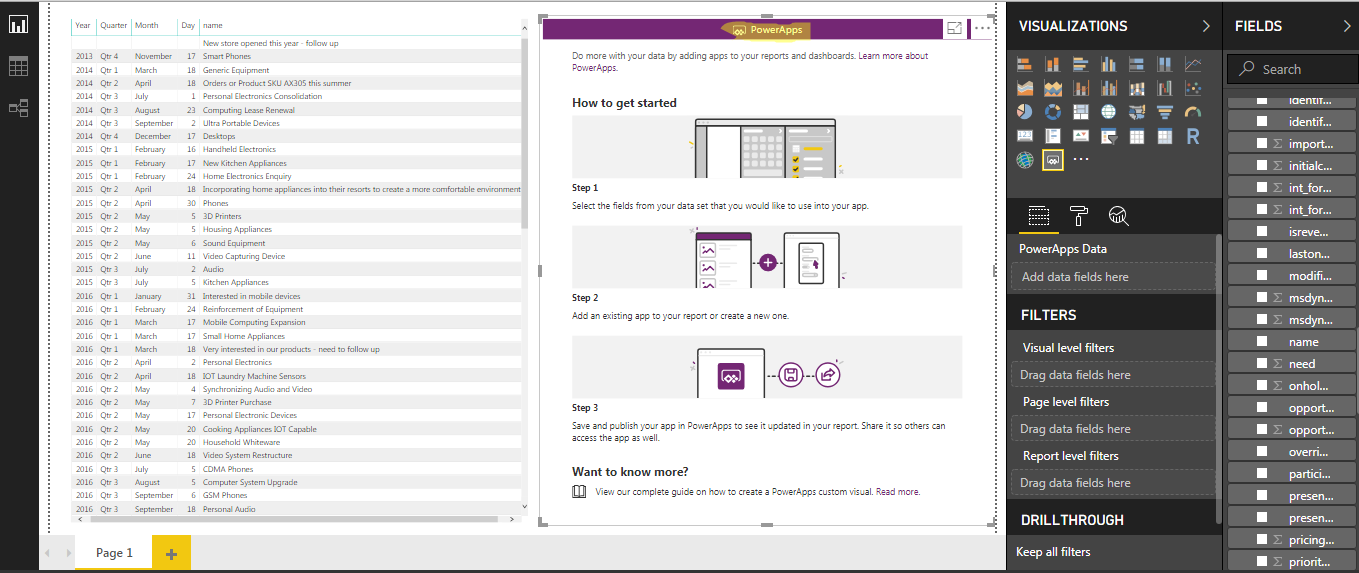
Task: Select the Filled map visualization
Action: [1136, 112]
